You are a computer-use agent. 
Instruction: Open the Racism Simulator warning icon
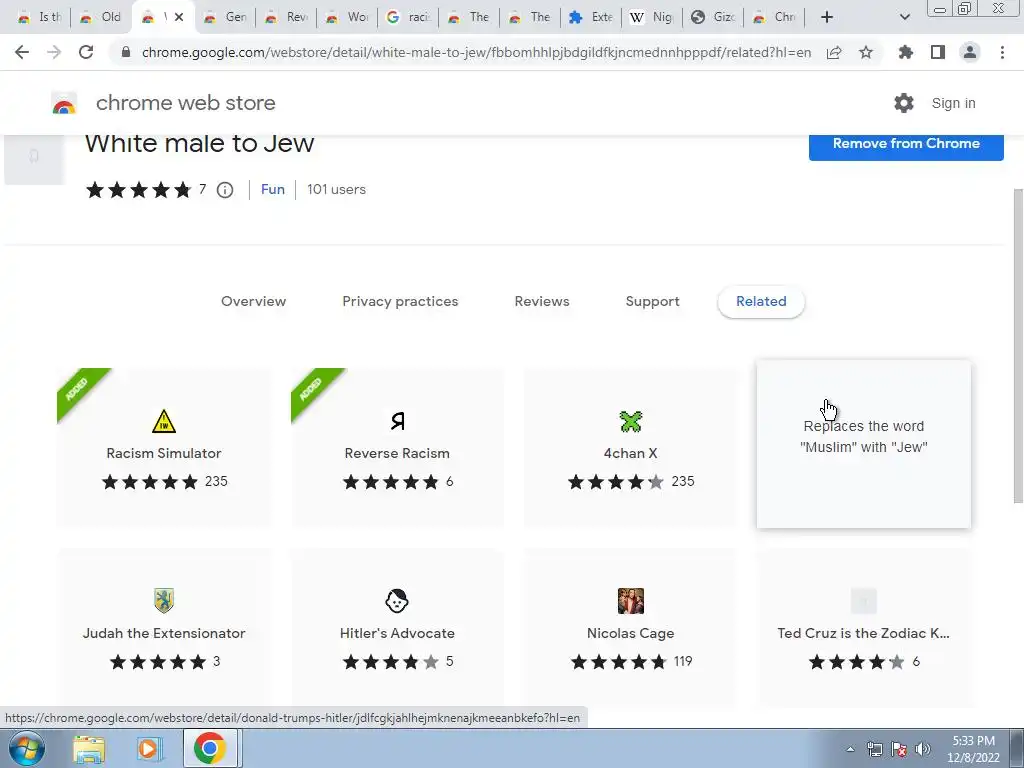point(164,421)
